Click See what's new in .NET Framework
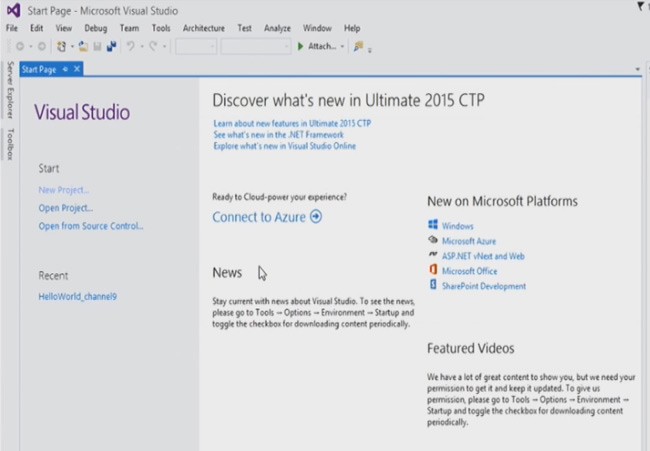 [x=279, y=135]
